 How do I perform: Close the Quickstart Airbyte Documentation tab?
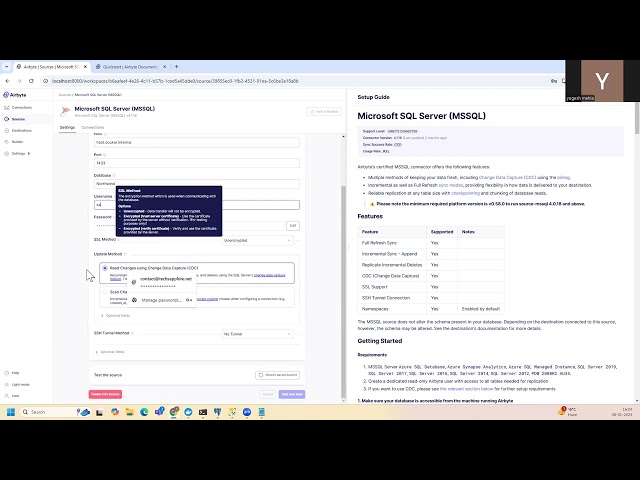tap(164, 67)
